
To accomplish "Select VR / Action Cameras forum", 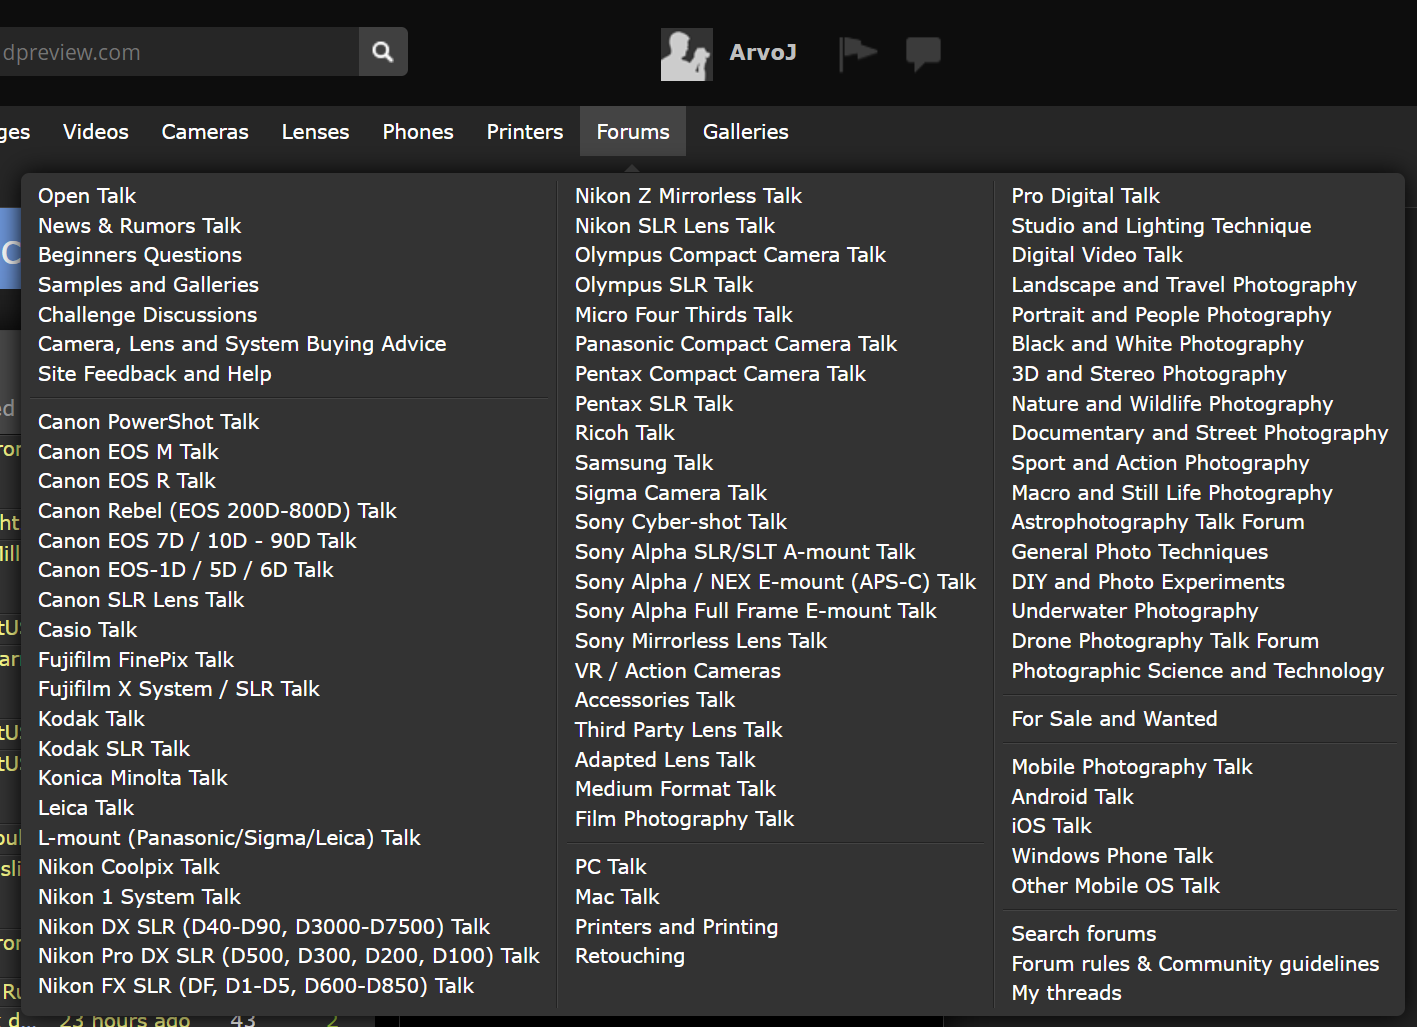I will coord(678,671).
